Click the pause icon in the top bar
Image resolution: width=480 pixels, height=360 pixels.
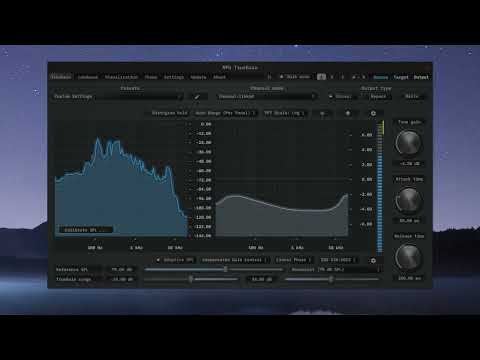click(269, 77)
